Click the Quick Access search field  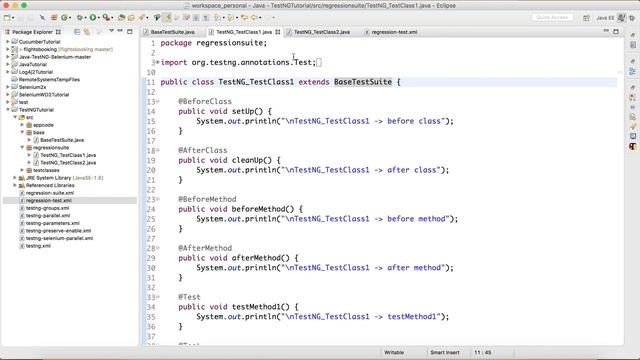(x=553, y=18)
